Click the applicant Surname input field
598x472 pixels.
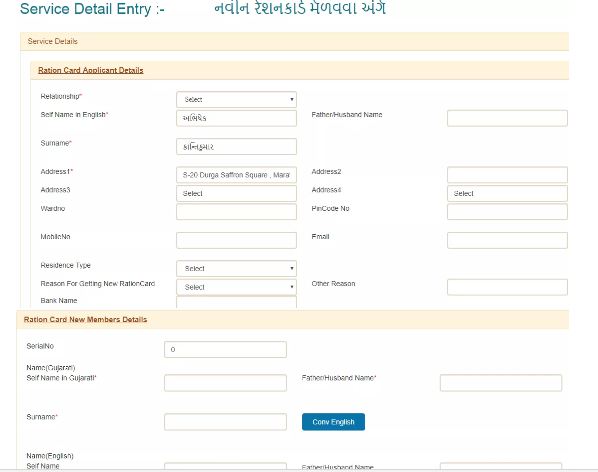236,146
